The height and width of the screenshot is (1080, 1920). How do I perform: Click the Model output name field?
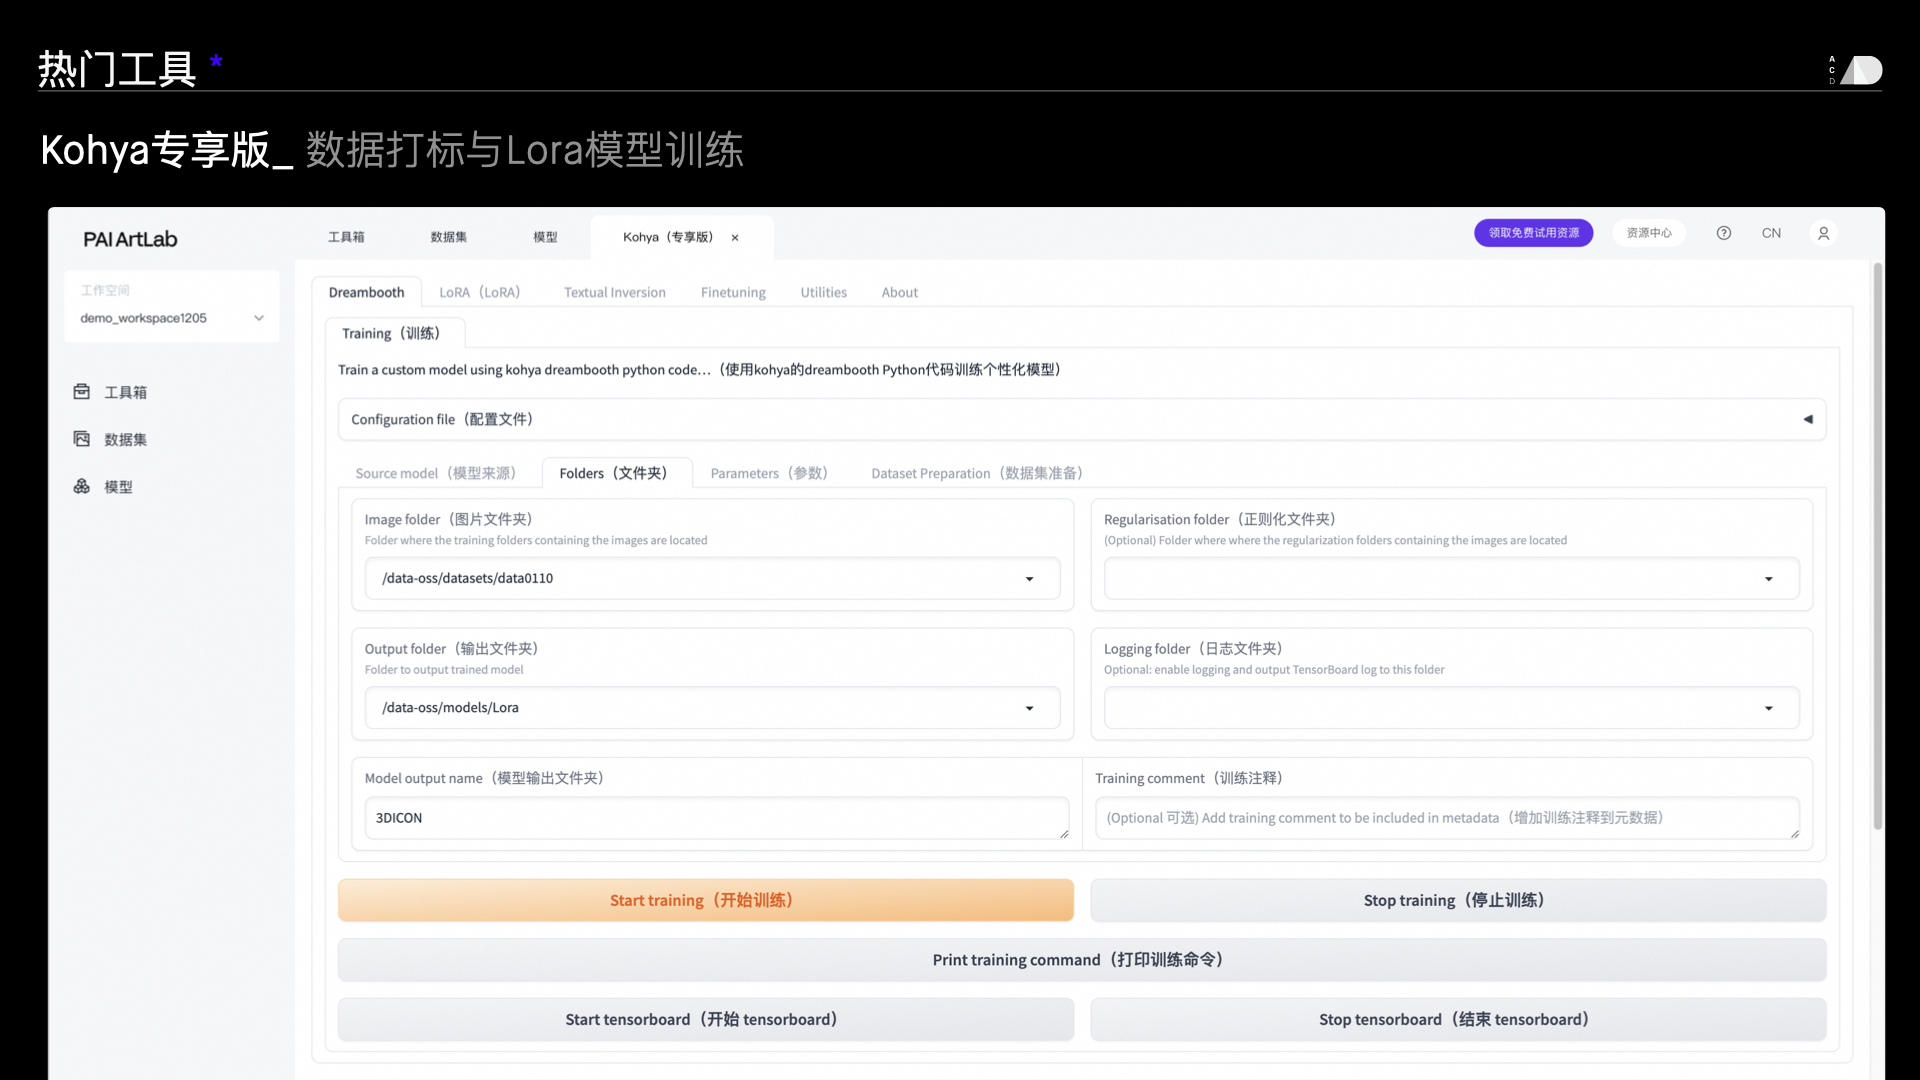click(x=715, y=818)
